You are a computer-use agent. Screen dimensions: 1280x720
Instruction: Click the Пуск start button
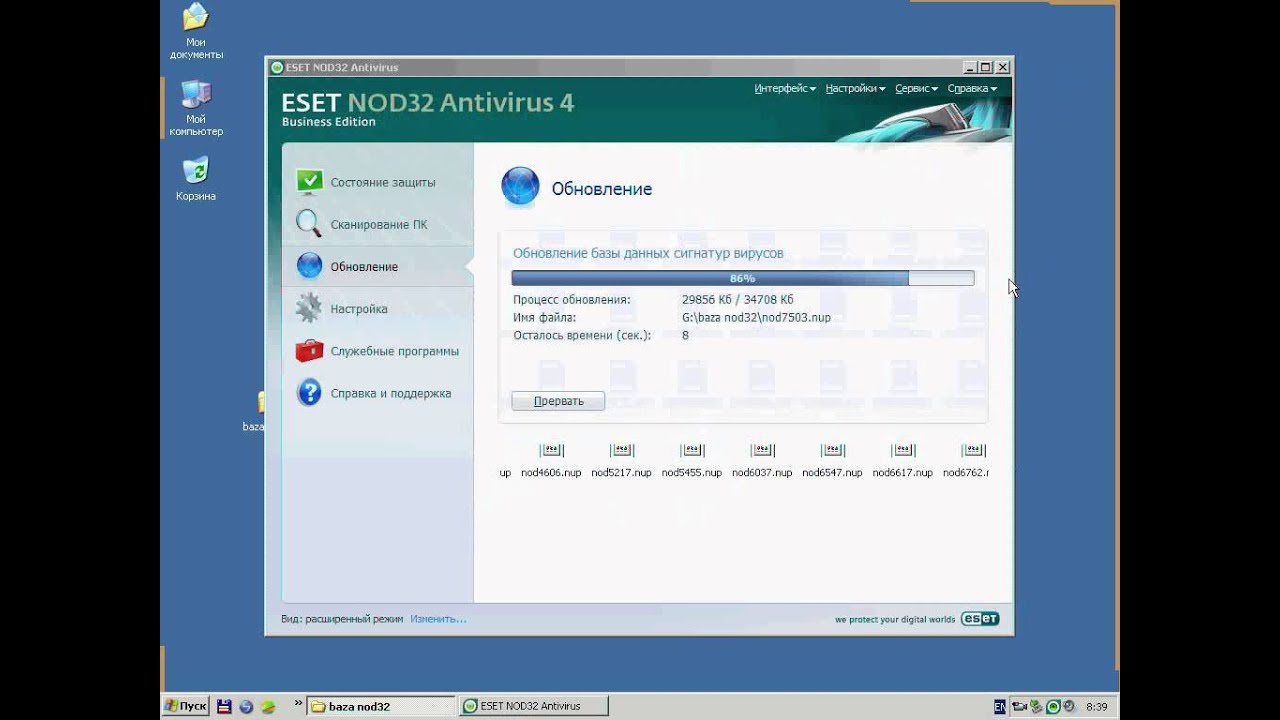(186, 706)
